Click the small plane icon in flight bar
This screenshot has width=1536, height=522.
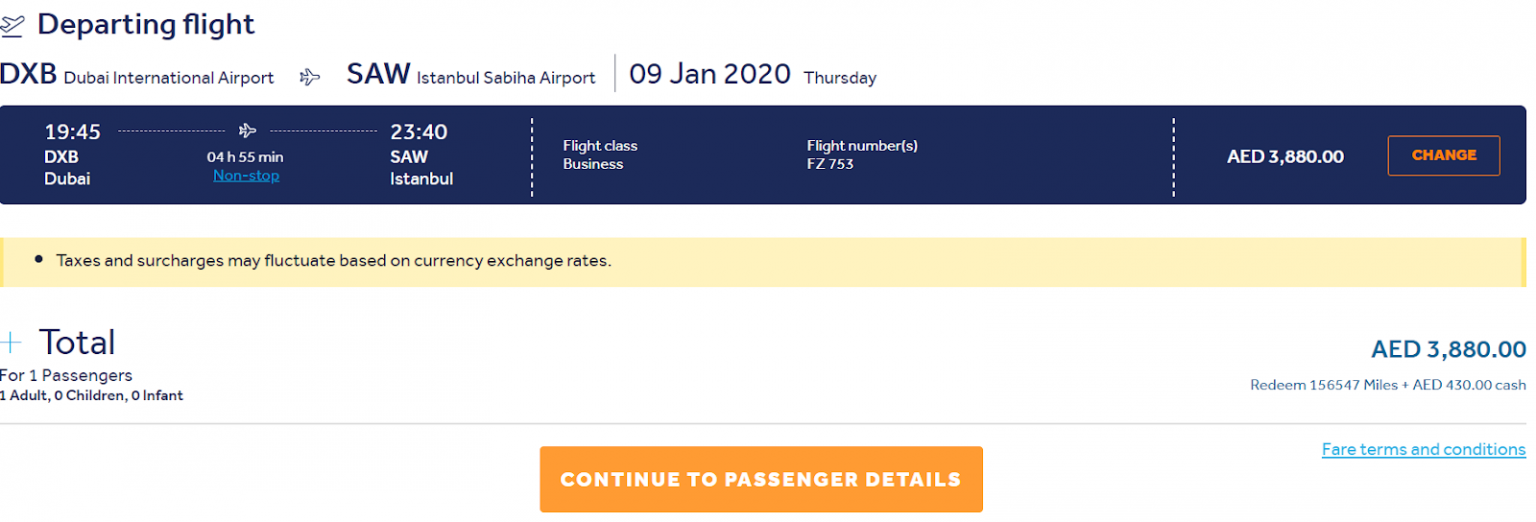[248, 131]
